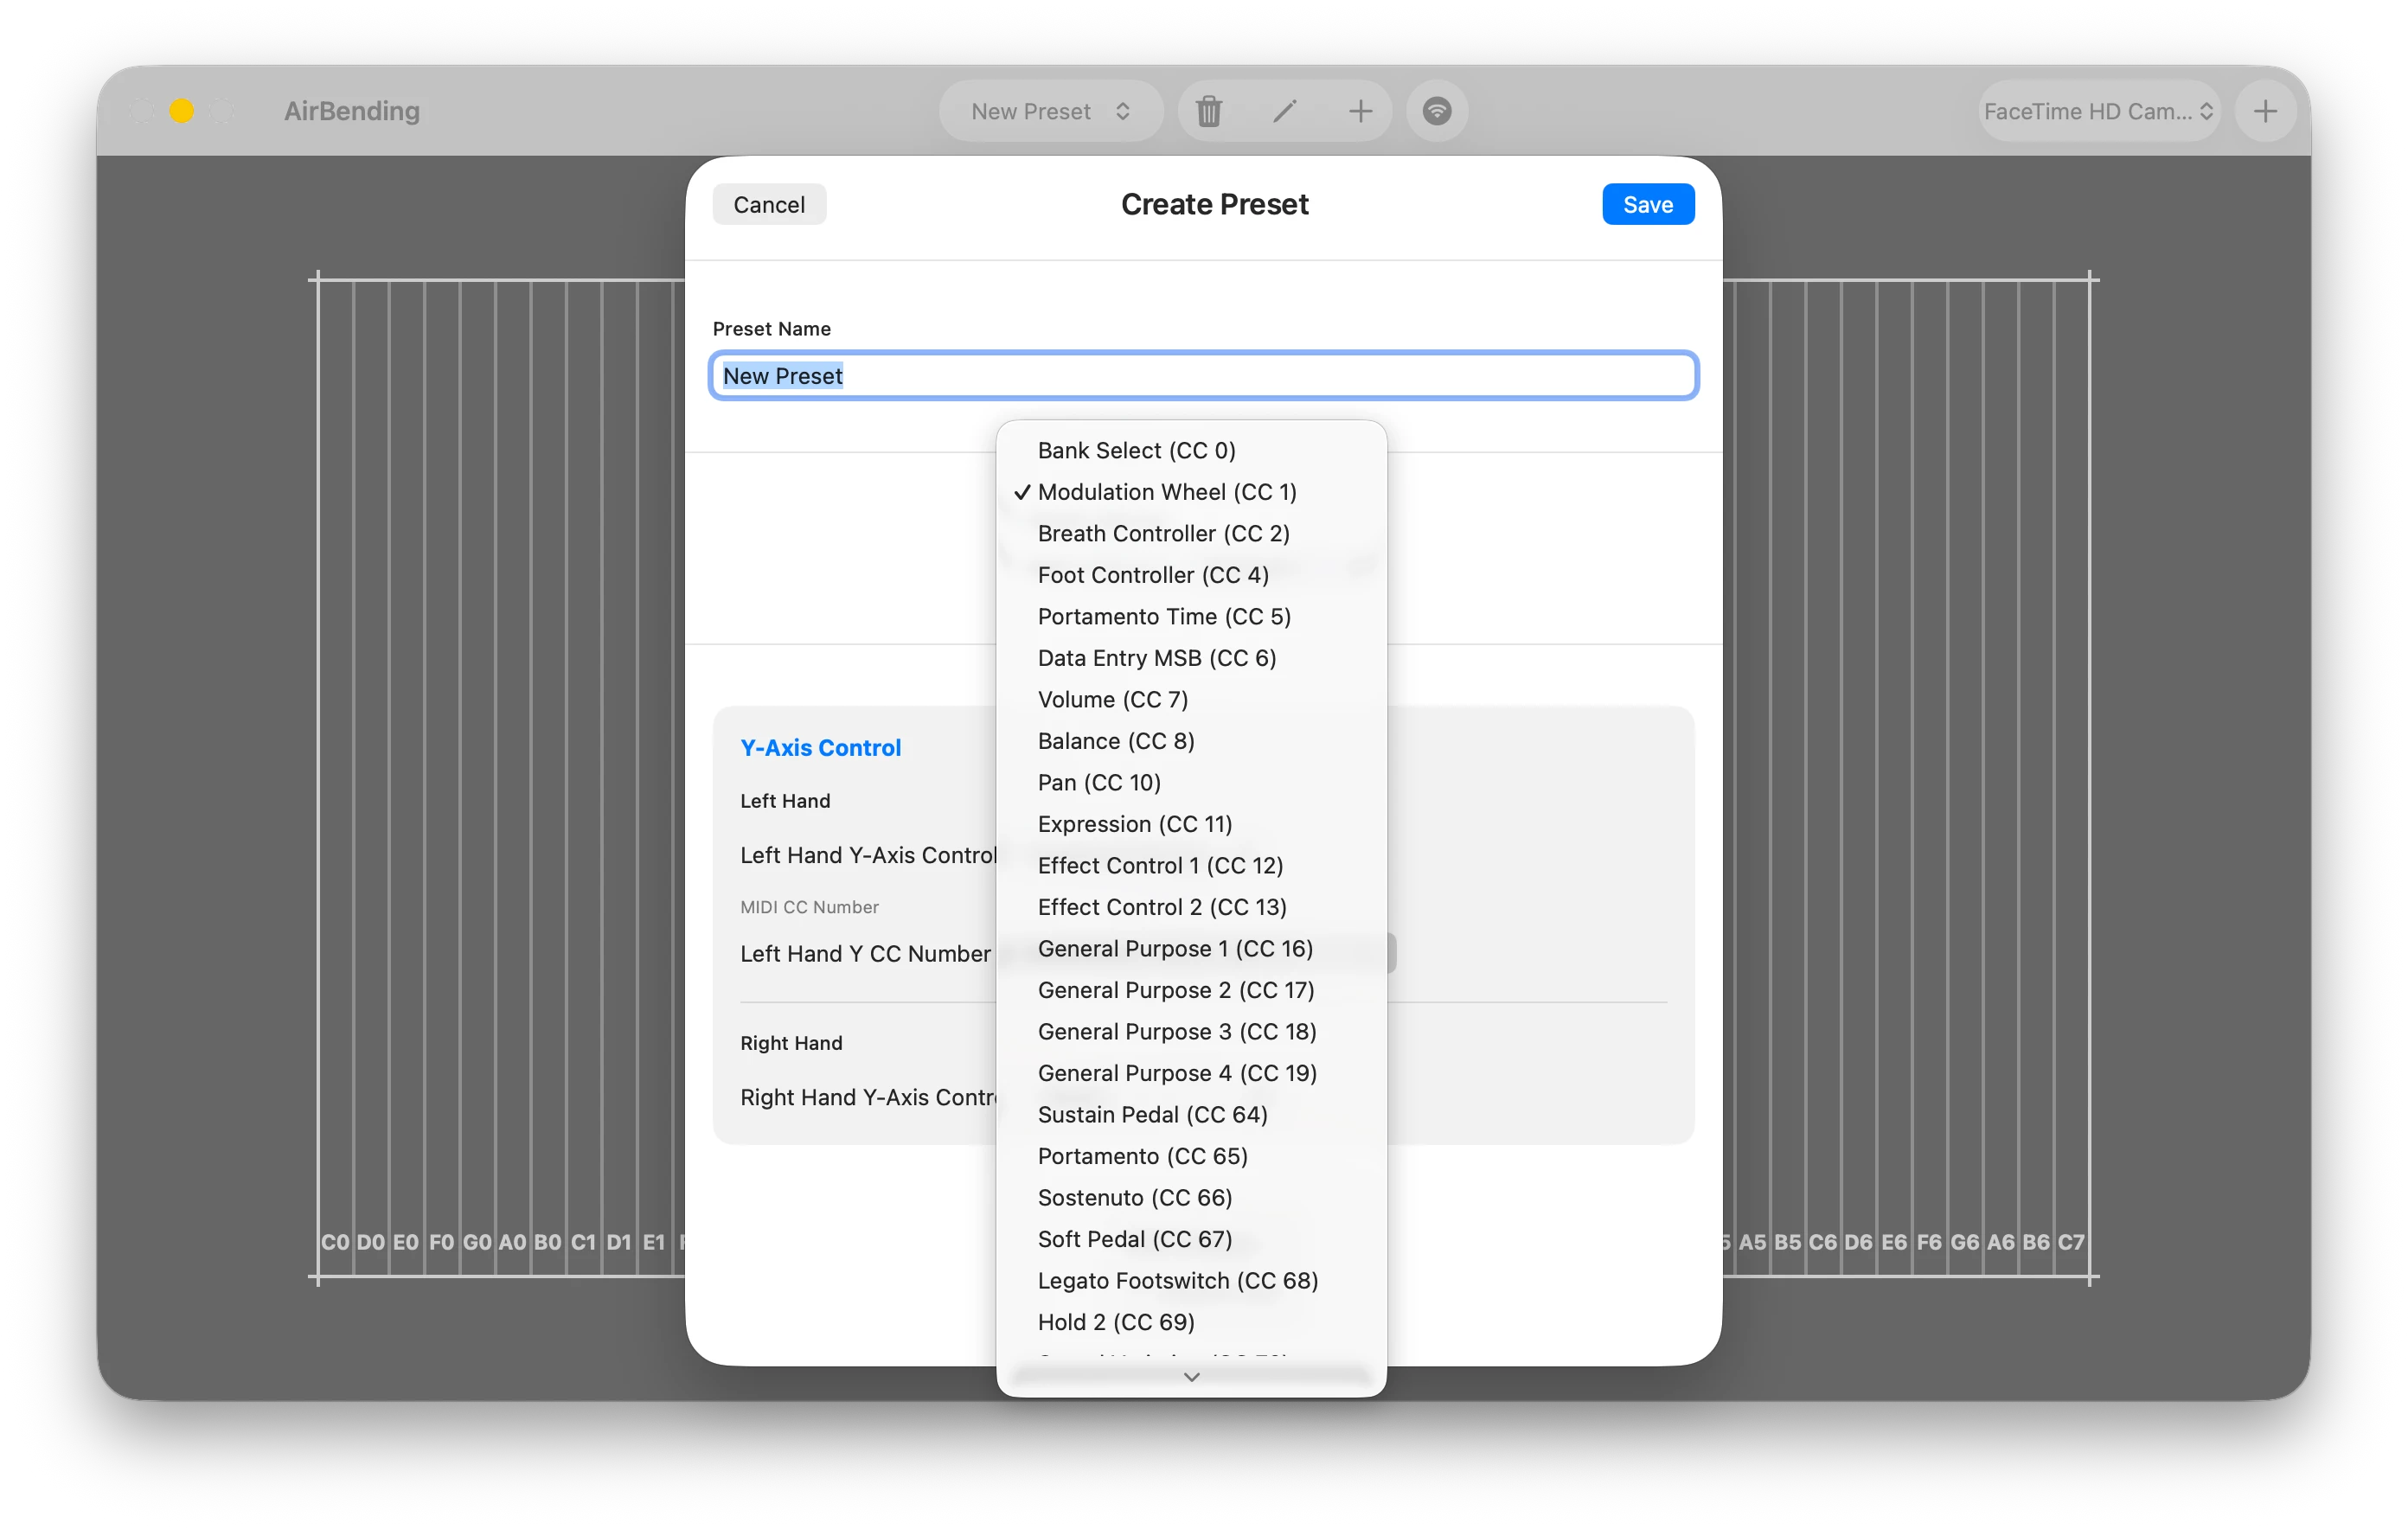This screenshot has width=2408, height=1529.
Task: Click the plus button in the top-right corner
Action: [2265, 111]
